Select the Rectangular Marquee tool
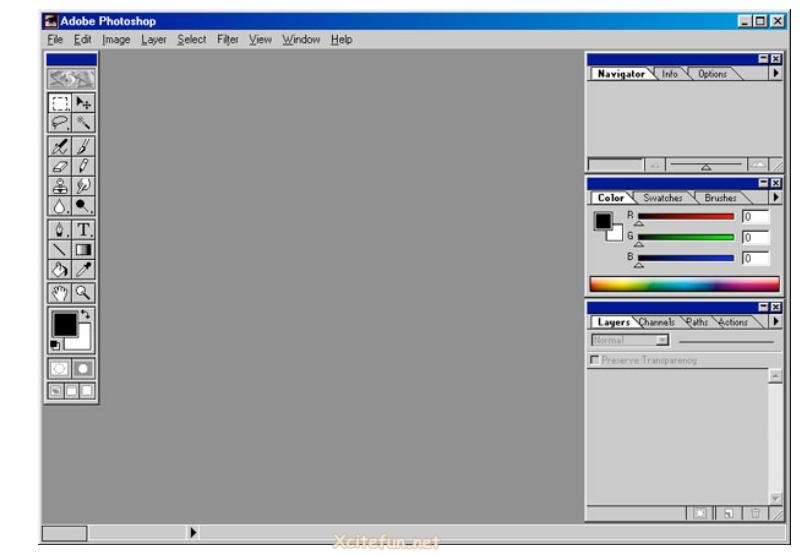This screenshot has width=805, height=555. pyautogui.click(x=60, y=103)
